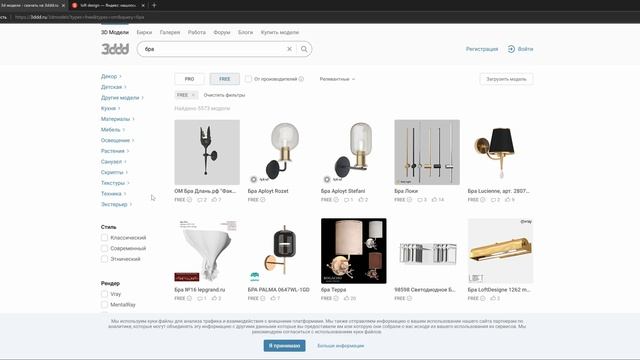The width and height of the screenshot is (640, 360).
Task: Check the Vray render checkbox
Action: pos(104,294)
